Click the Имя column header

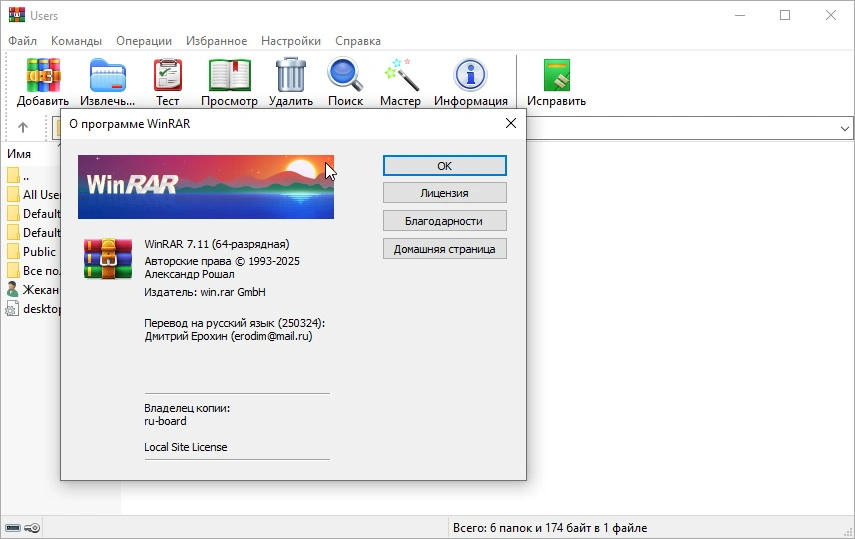(19, 154)
